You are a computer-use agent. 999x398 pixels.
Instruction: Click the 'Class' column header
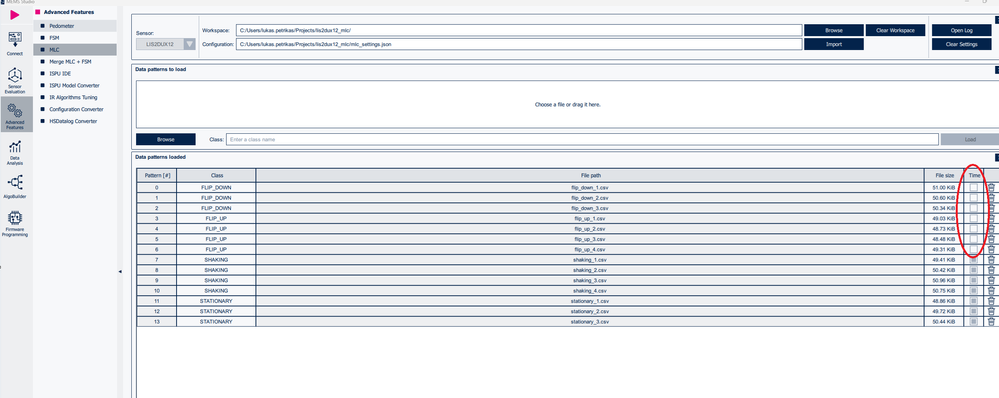(217, 175)
